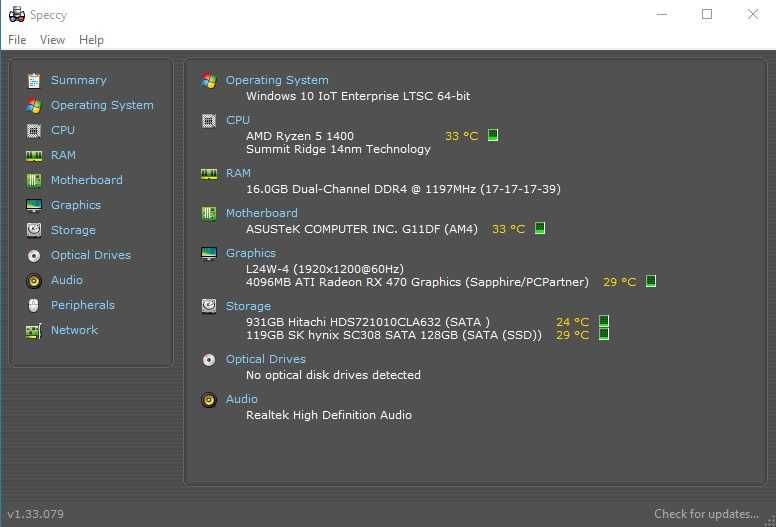Viewport: 776px width, 527px height.
Task: Click the CPU temperature green indicator
Action: coord(493,135)
